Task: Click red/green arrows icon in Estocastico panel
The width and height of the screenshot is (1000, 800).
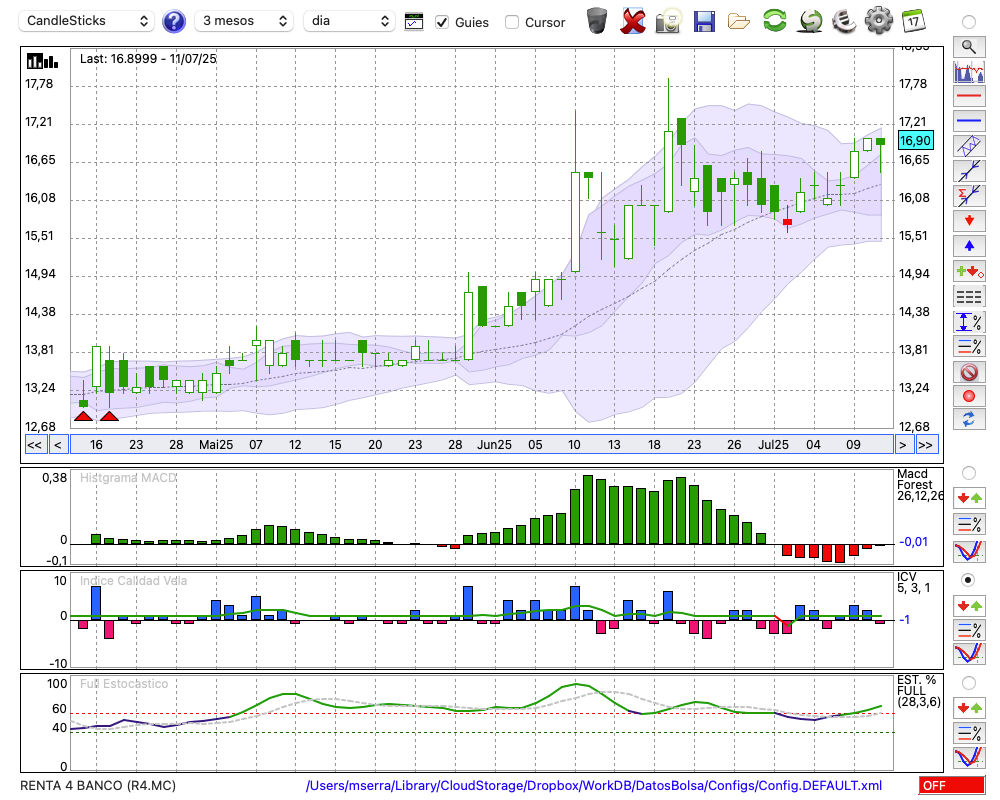Action: pyautogui.click(x=969, y=707)
